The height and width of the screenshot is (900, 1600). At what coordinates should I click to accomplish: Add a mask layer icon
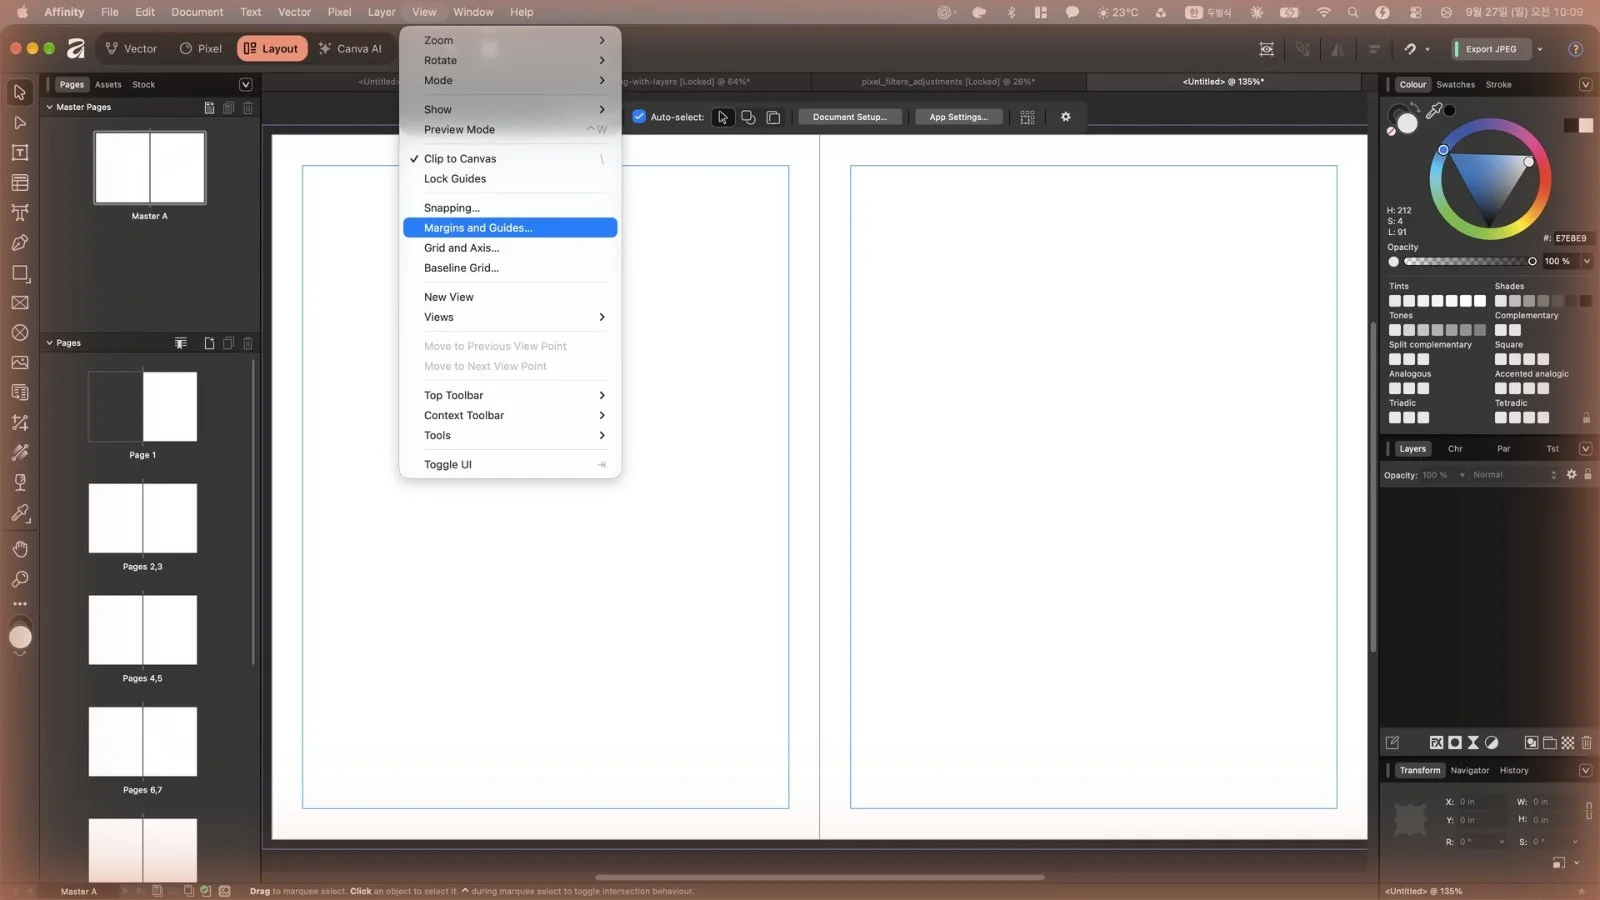(x=1455, y=743)
